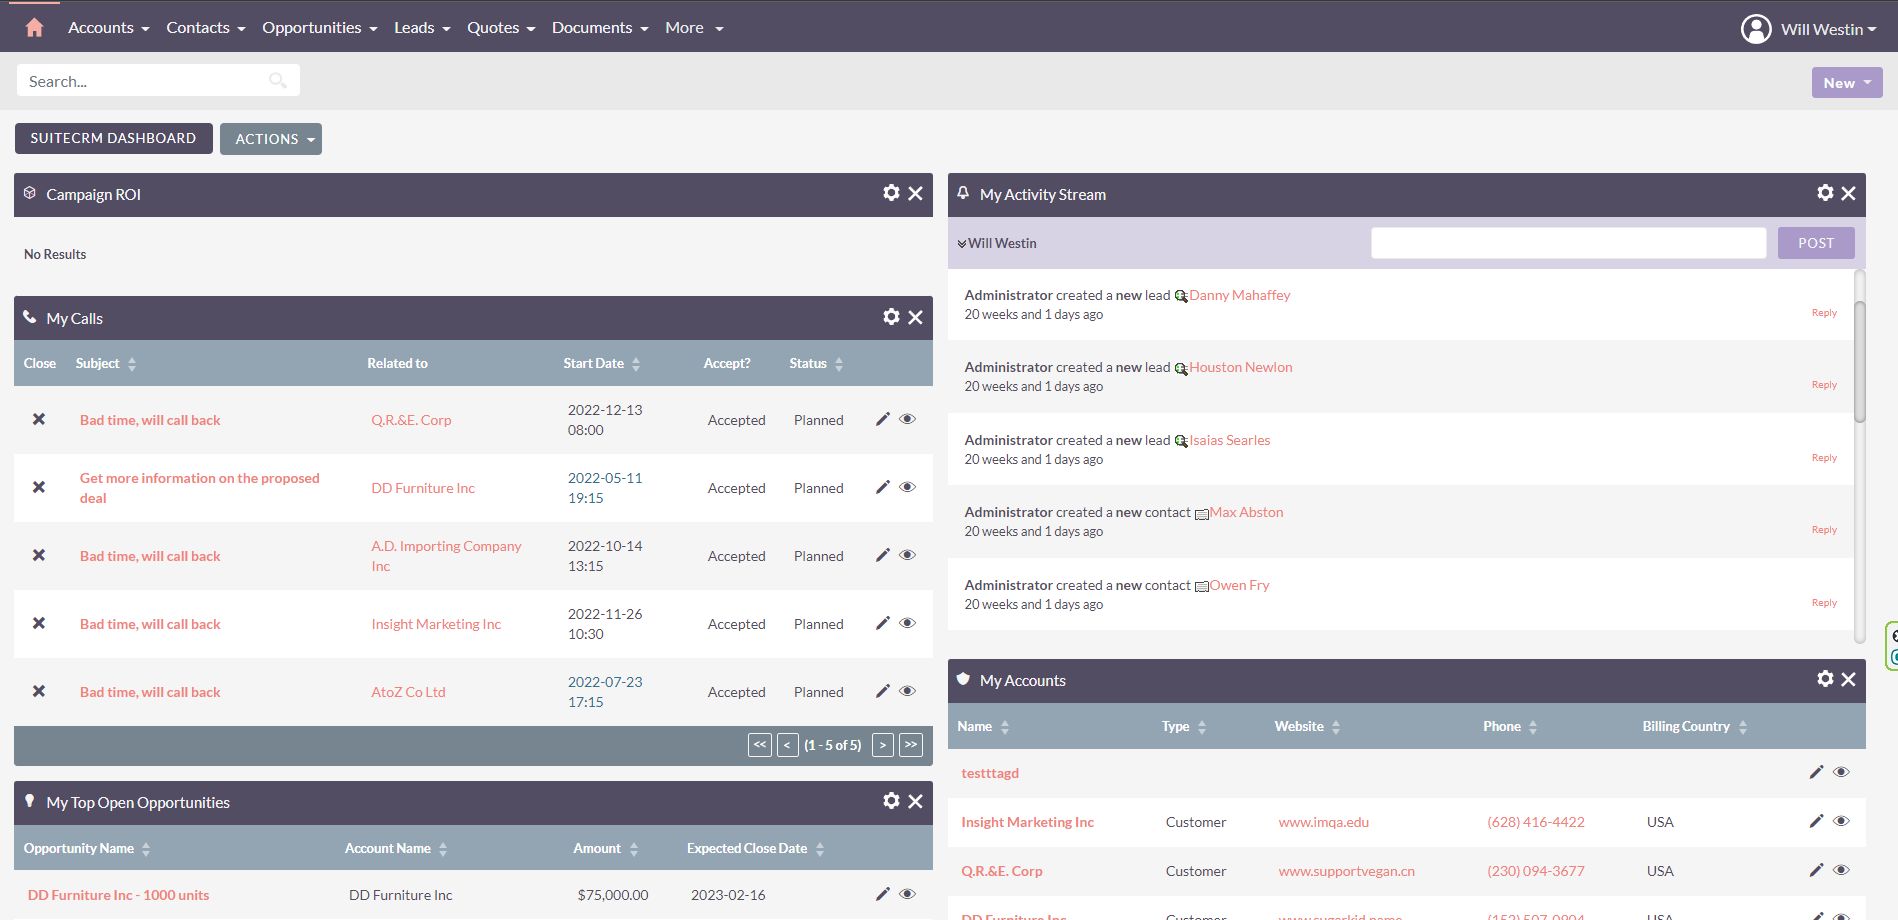
Task: Post to the activity stream
Action: point(1816,243)
